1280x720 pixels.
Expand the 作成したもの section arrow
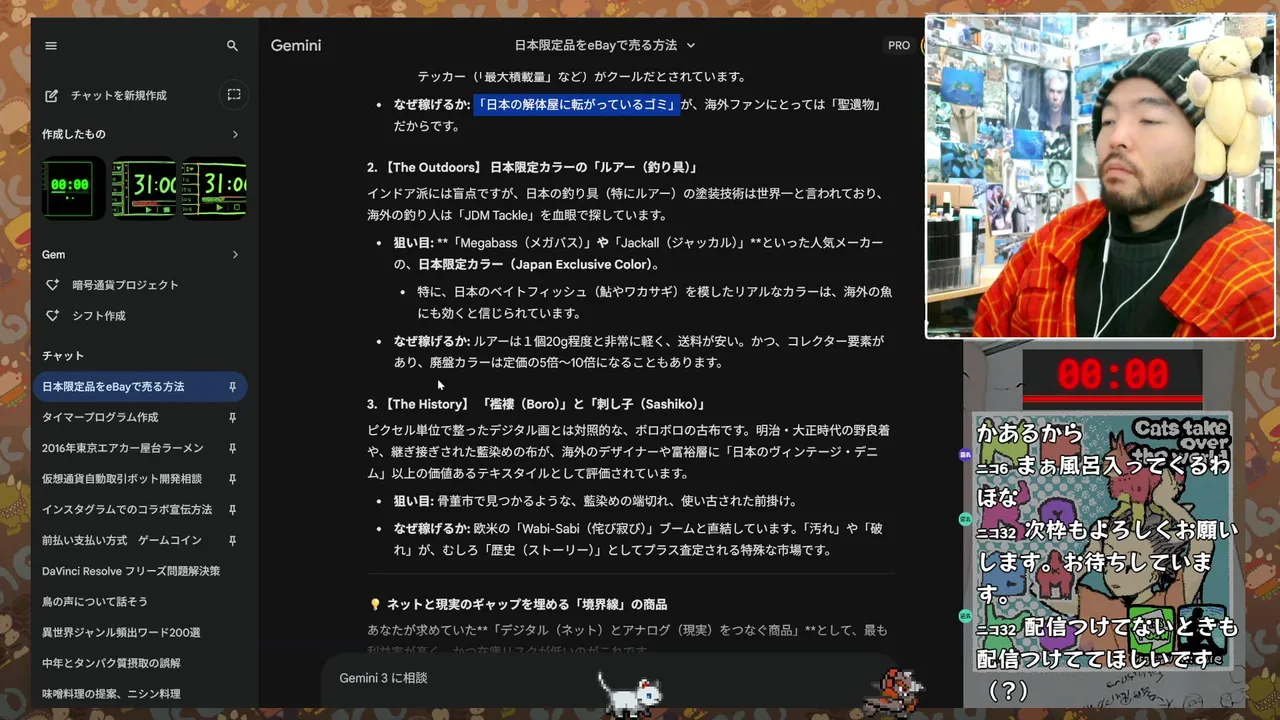tap(235, 134)
